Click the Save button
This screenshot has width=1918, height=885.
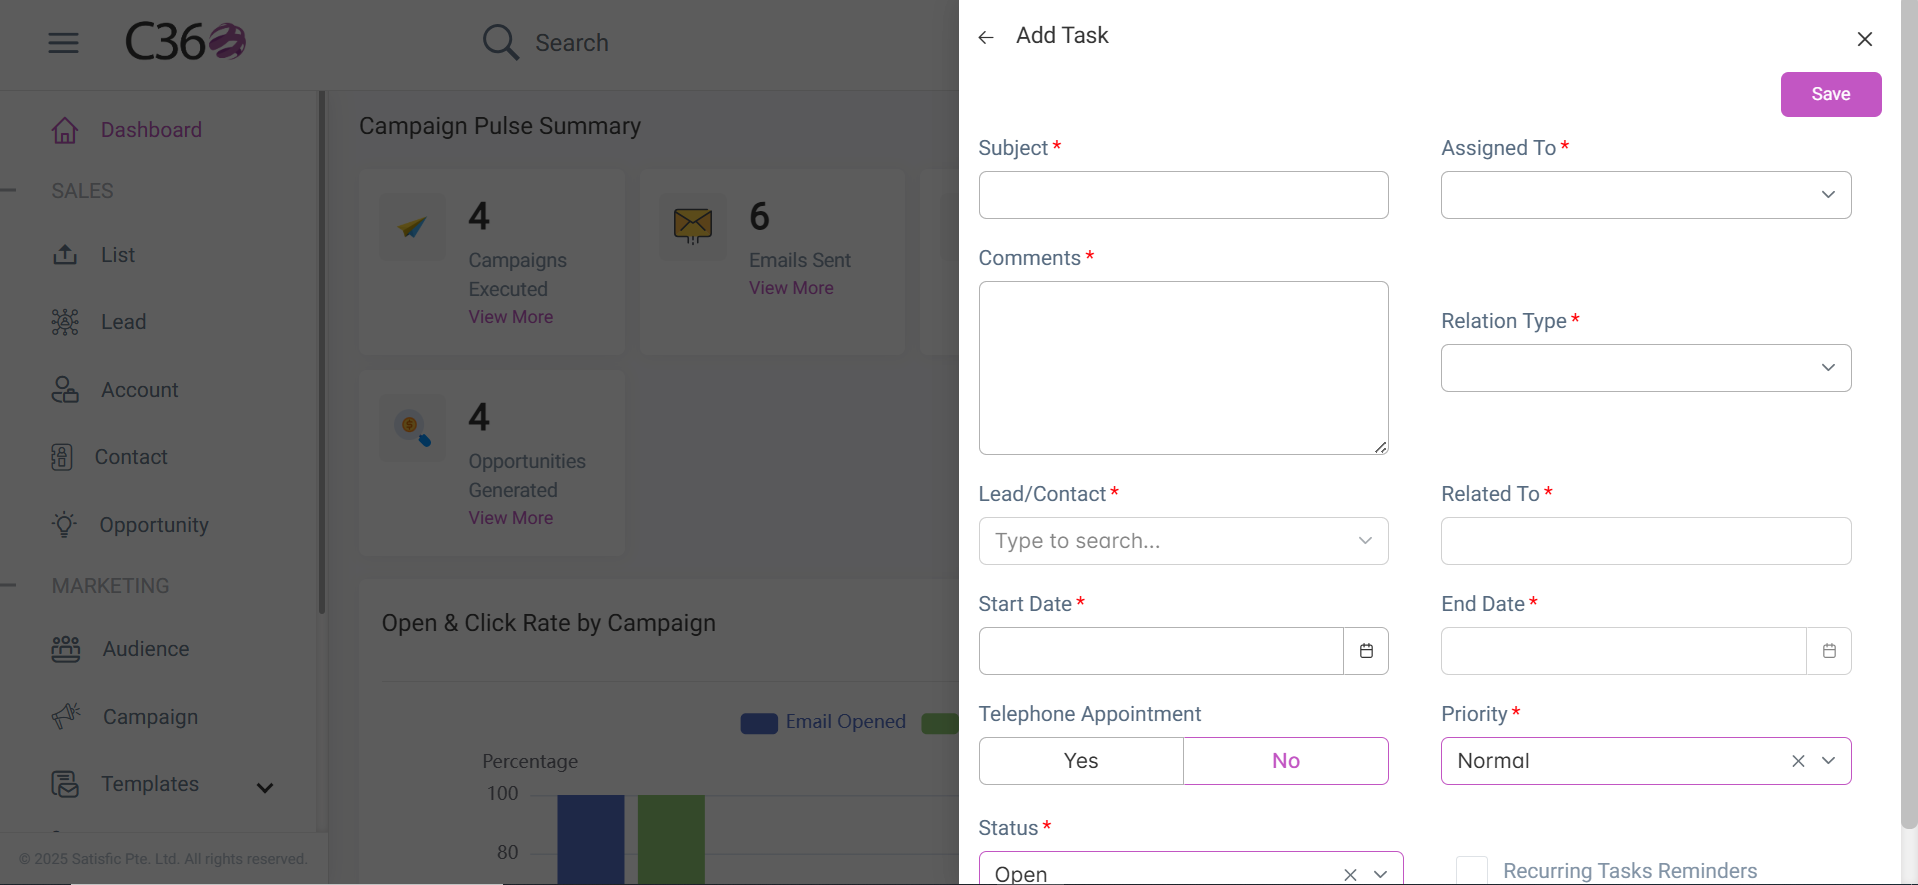[x=1830, y=94]
